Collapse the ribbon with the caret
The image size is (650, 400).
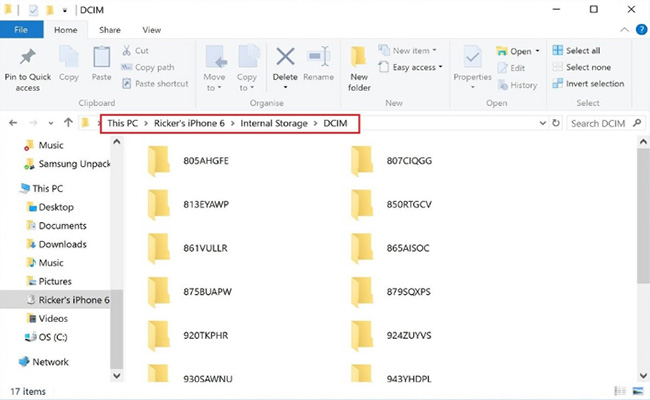pyautogui.click(x=624, y=30)
